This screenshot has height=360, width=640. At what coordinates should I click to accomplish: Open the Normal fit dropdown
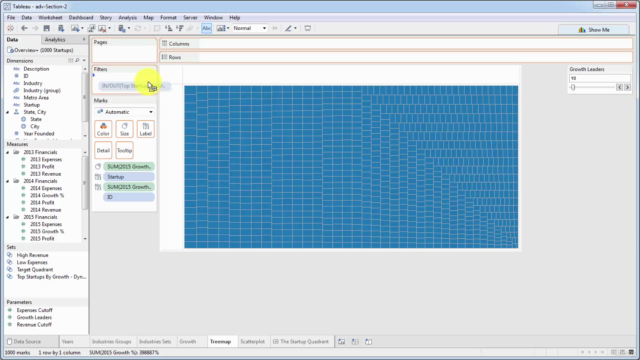click(249, 28)
